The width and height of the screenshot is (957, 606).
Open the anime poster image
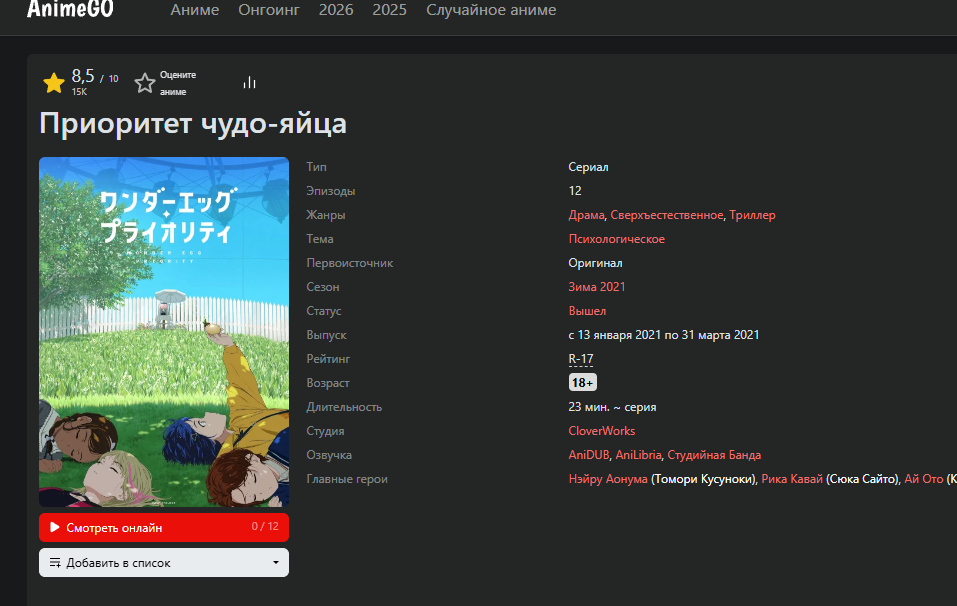pos(164,332)
